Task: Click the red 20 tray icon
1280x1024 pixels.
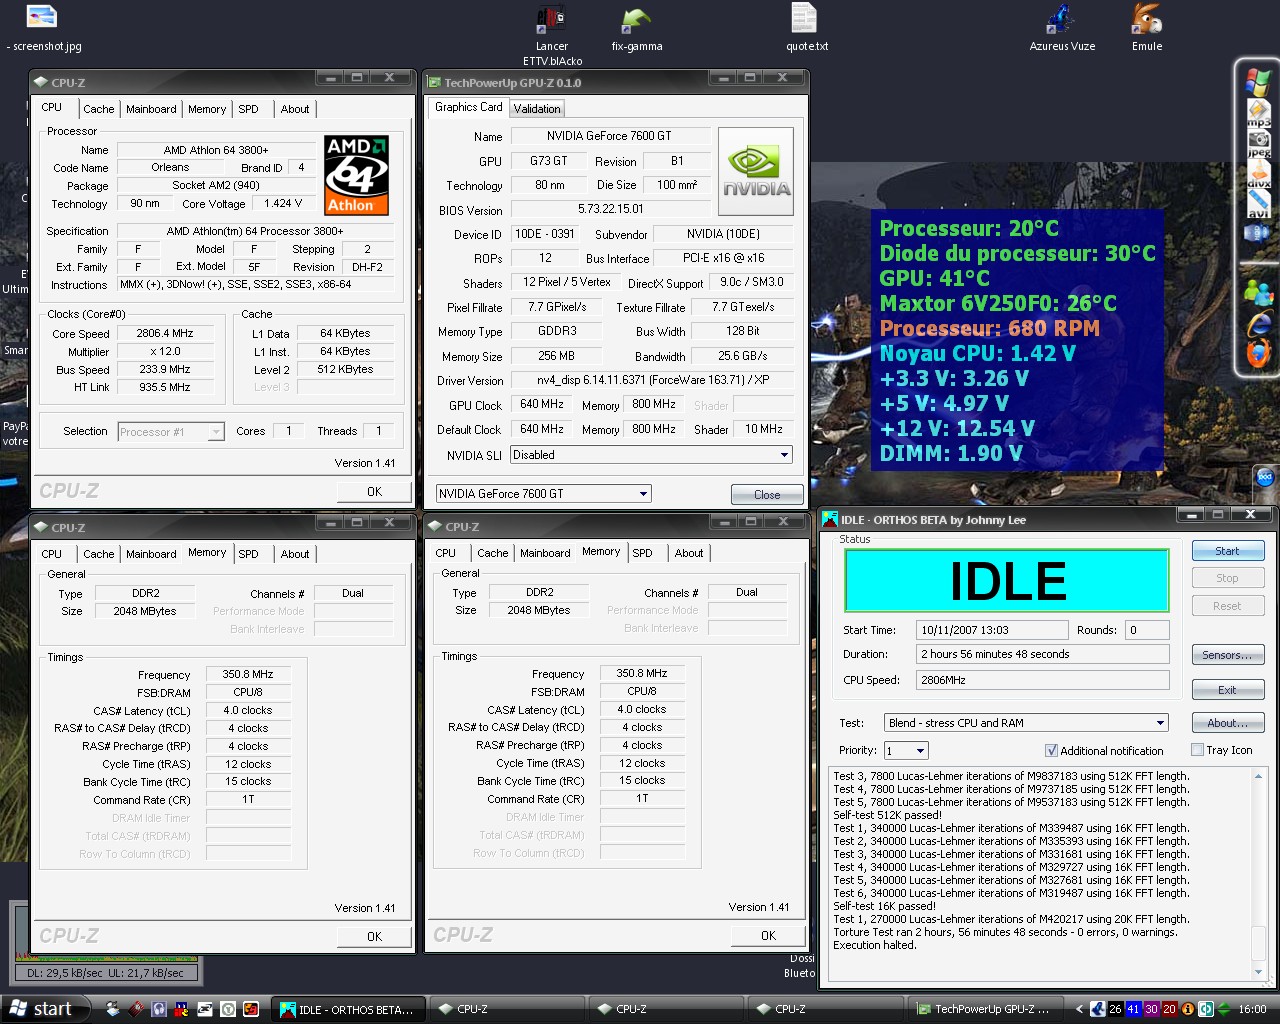Action: [x=1169, y=1009]
